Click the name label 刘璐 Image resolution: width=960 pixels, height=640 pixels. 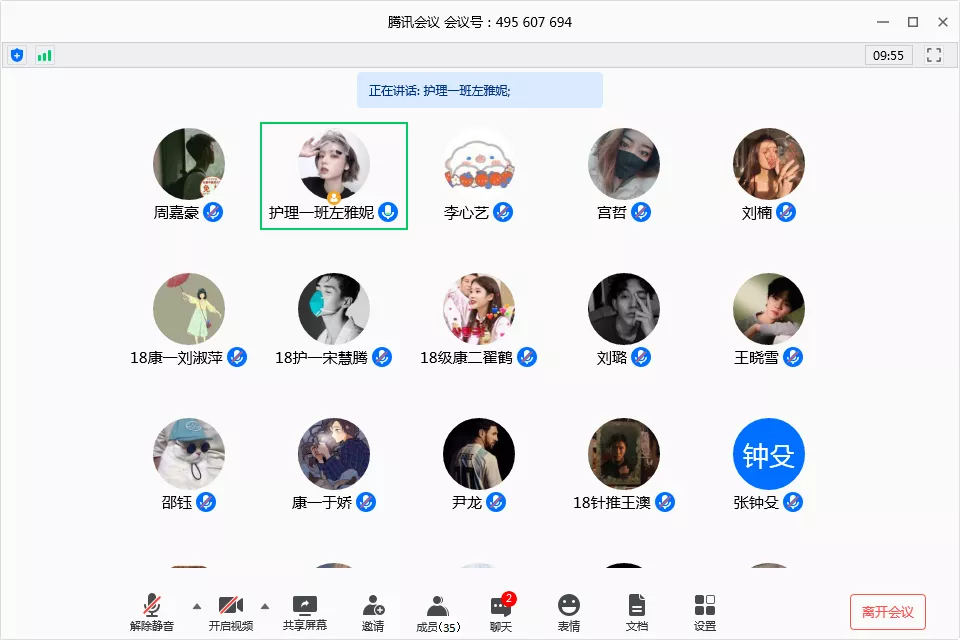(x=612, y=358)
